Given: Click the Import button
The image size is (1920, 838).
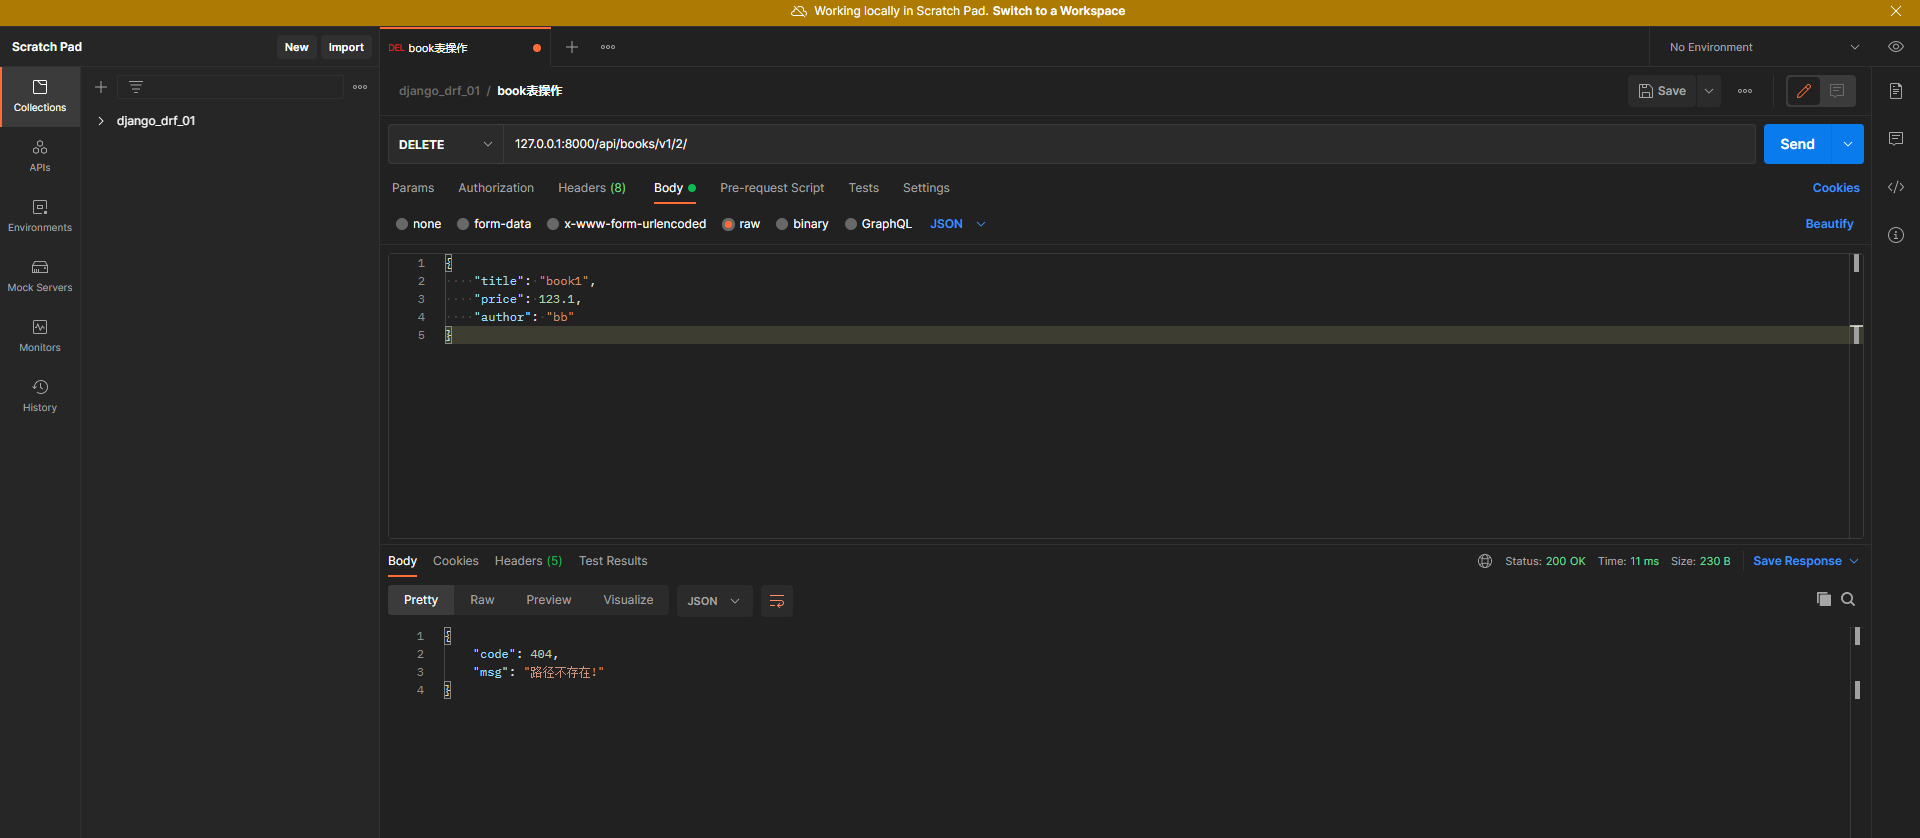Looking at the screenshot, I should tap(346, 47).
